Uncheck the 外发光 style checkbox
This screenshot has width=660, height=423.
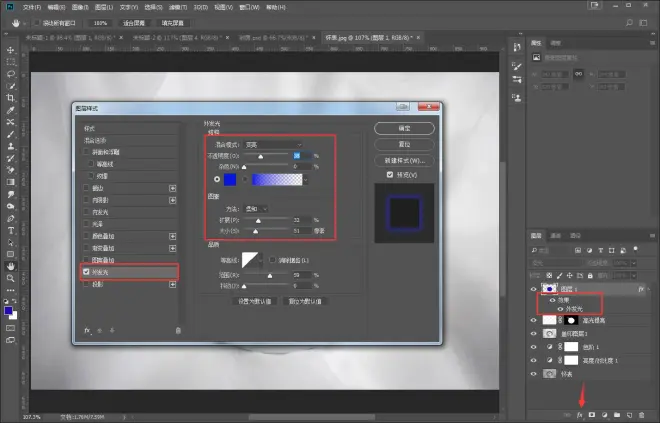86,272
